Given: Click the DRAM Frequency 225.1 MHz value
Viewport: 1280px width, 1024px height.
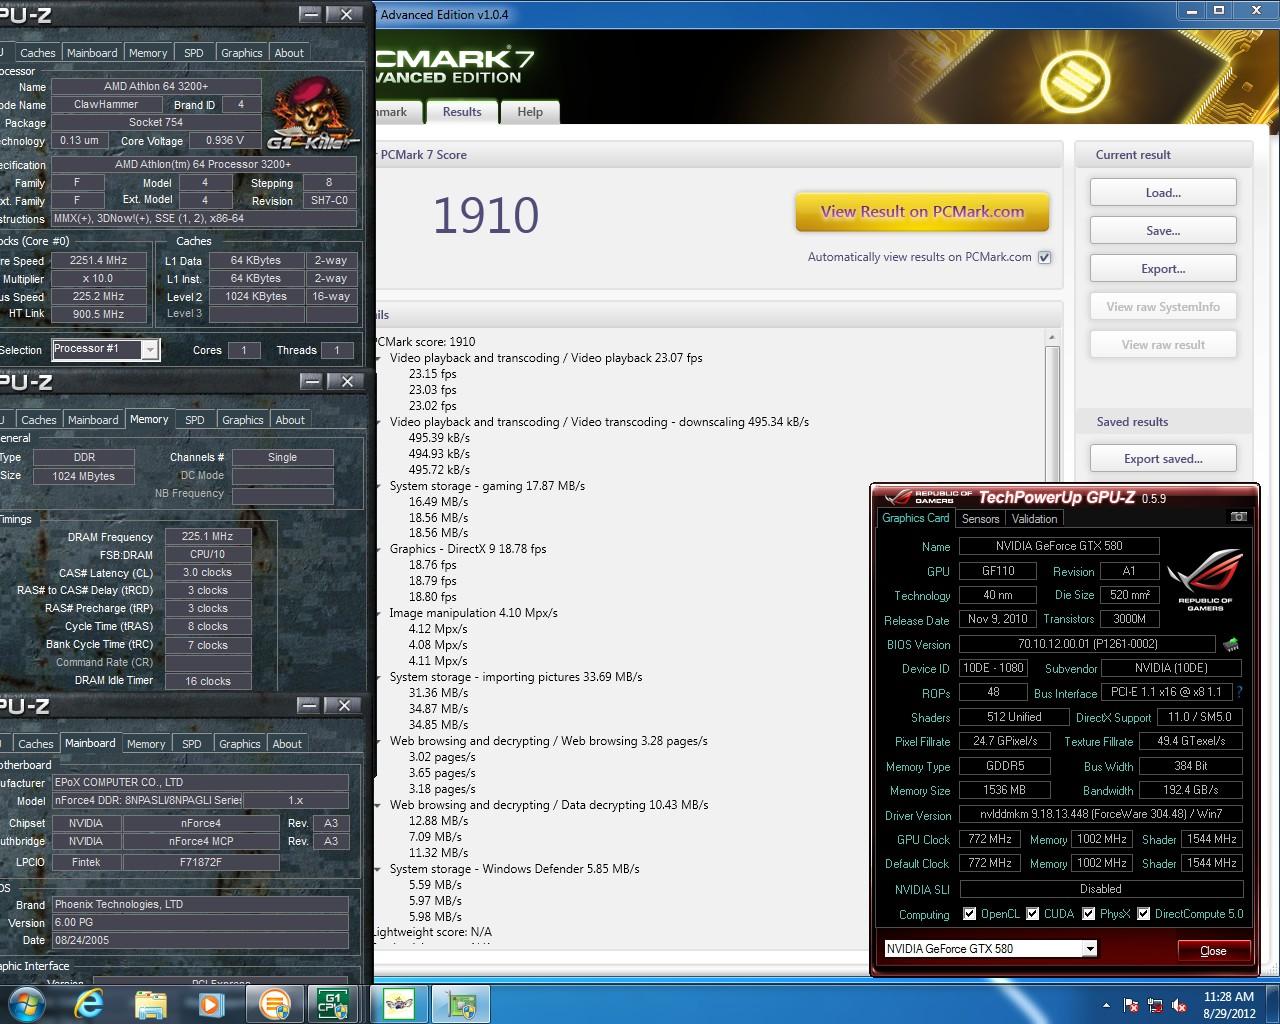Looking at the screenshot, I should click(207, 537).
